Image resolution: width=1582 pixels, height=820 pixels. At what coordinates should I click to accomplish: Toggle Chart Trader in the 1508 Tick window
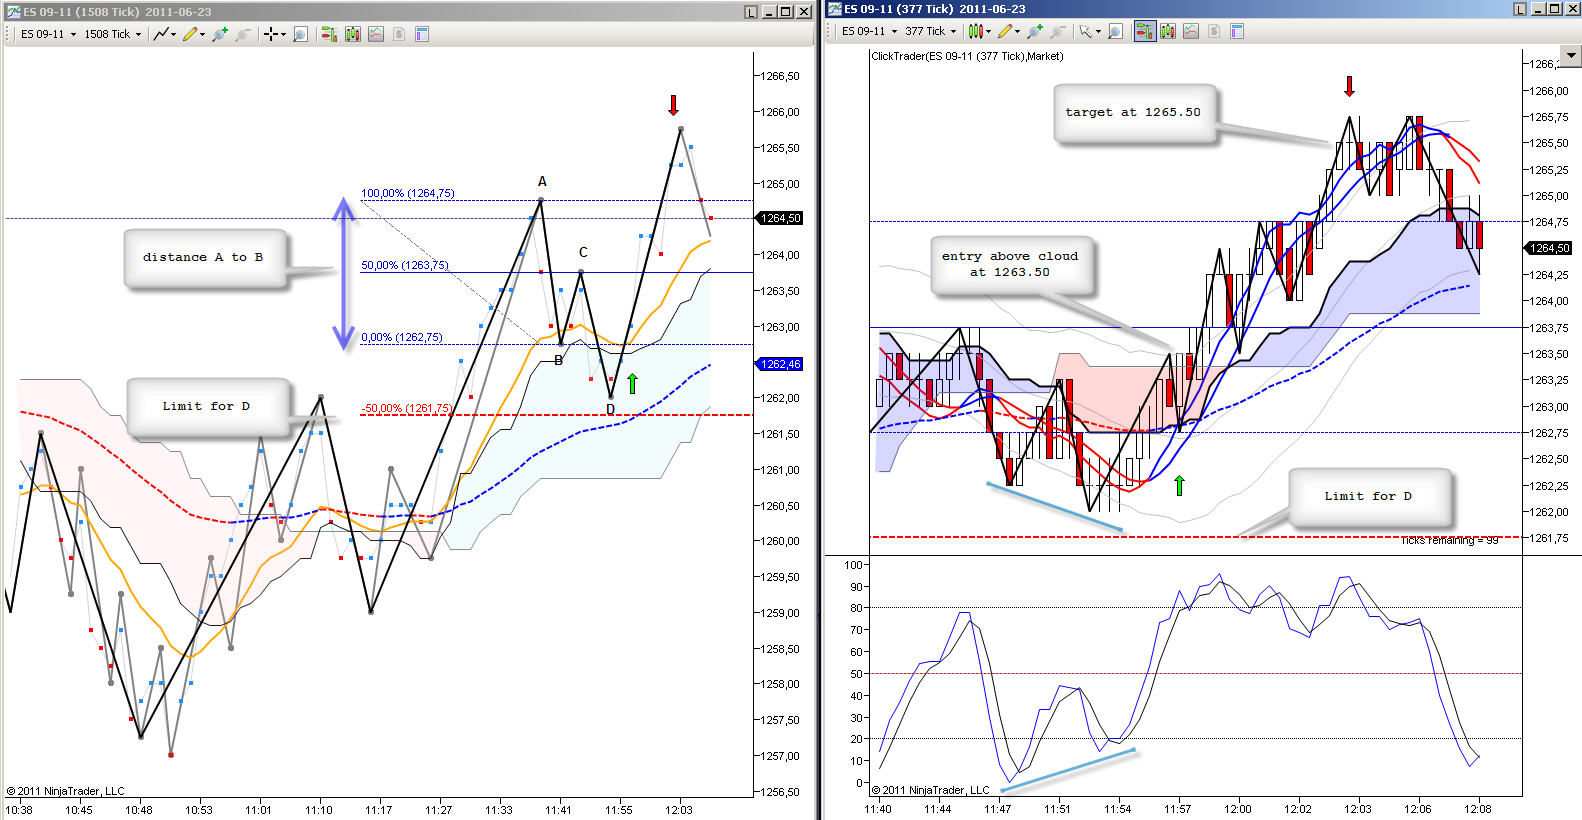(x=328, y=34)
